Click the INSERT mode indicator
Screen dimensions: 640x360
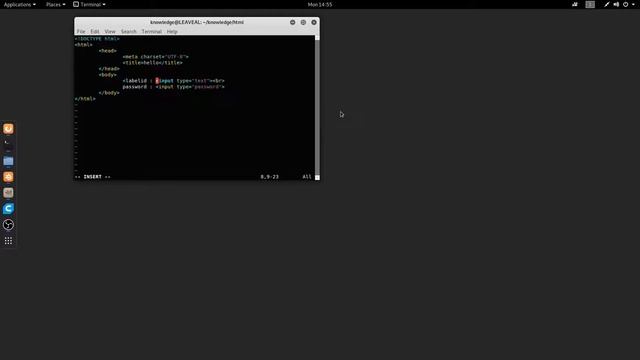click(93, 177)
